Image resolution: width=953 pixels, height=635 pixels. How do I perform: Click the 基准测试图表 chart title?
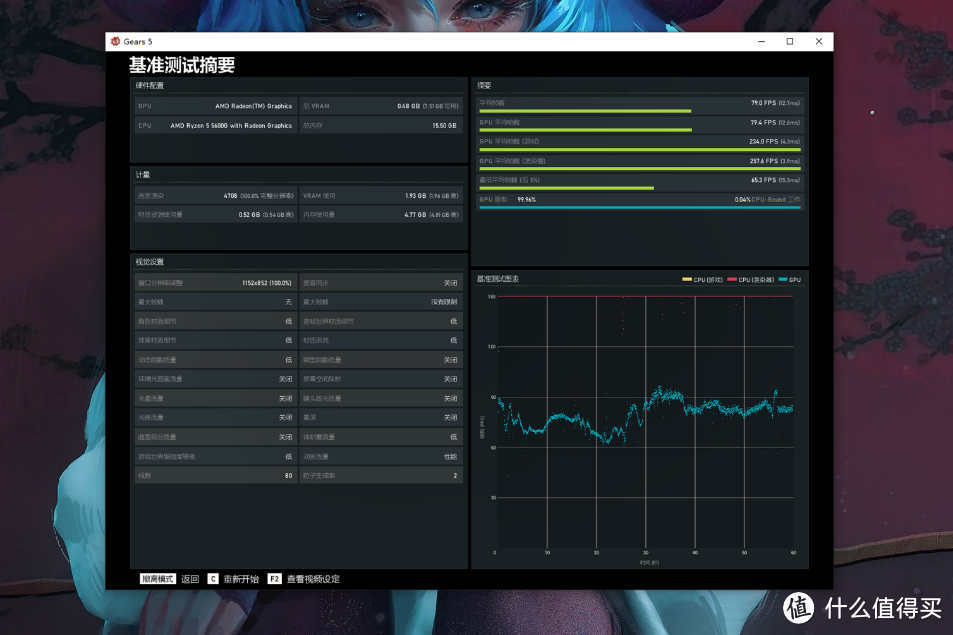click(x=498, y=279)
